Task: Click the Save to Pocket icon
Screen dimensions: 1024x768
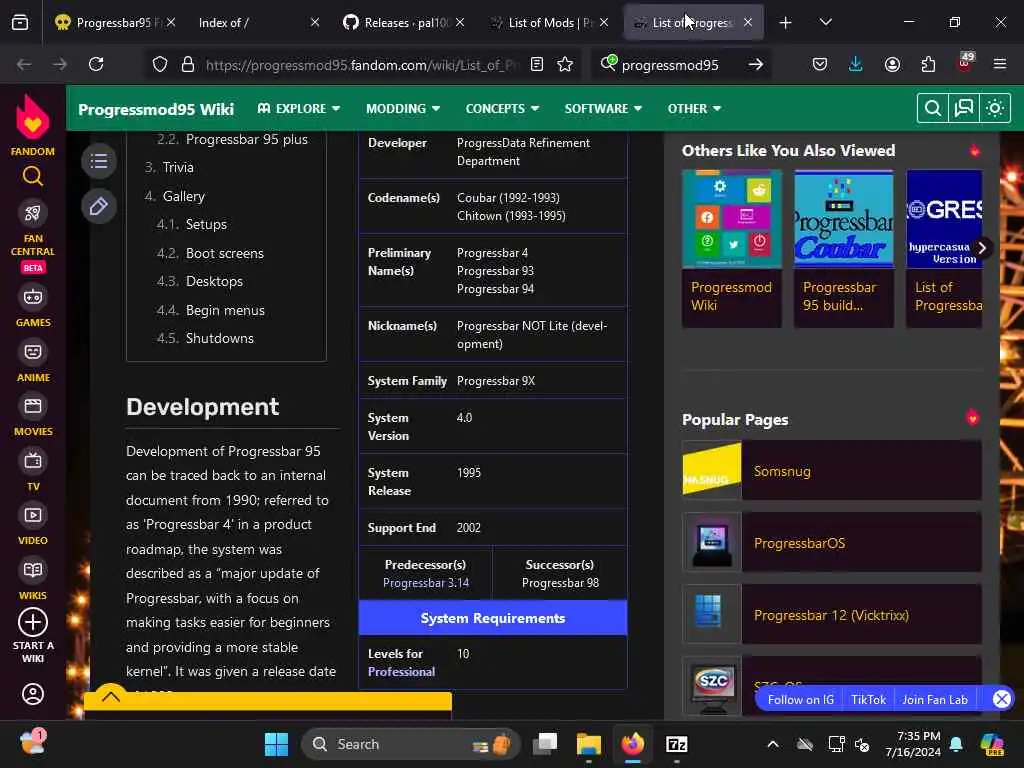Action: click(x=820, y=64)
